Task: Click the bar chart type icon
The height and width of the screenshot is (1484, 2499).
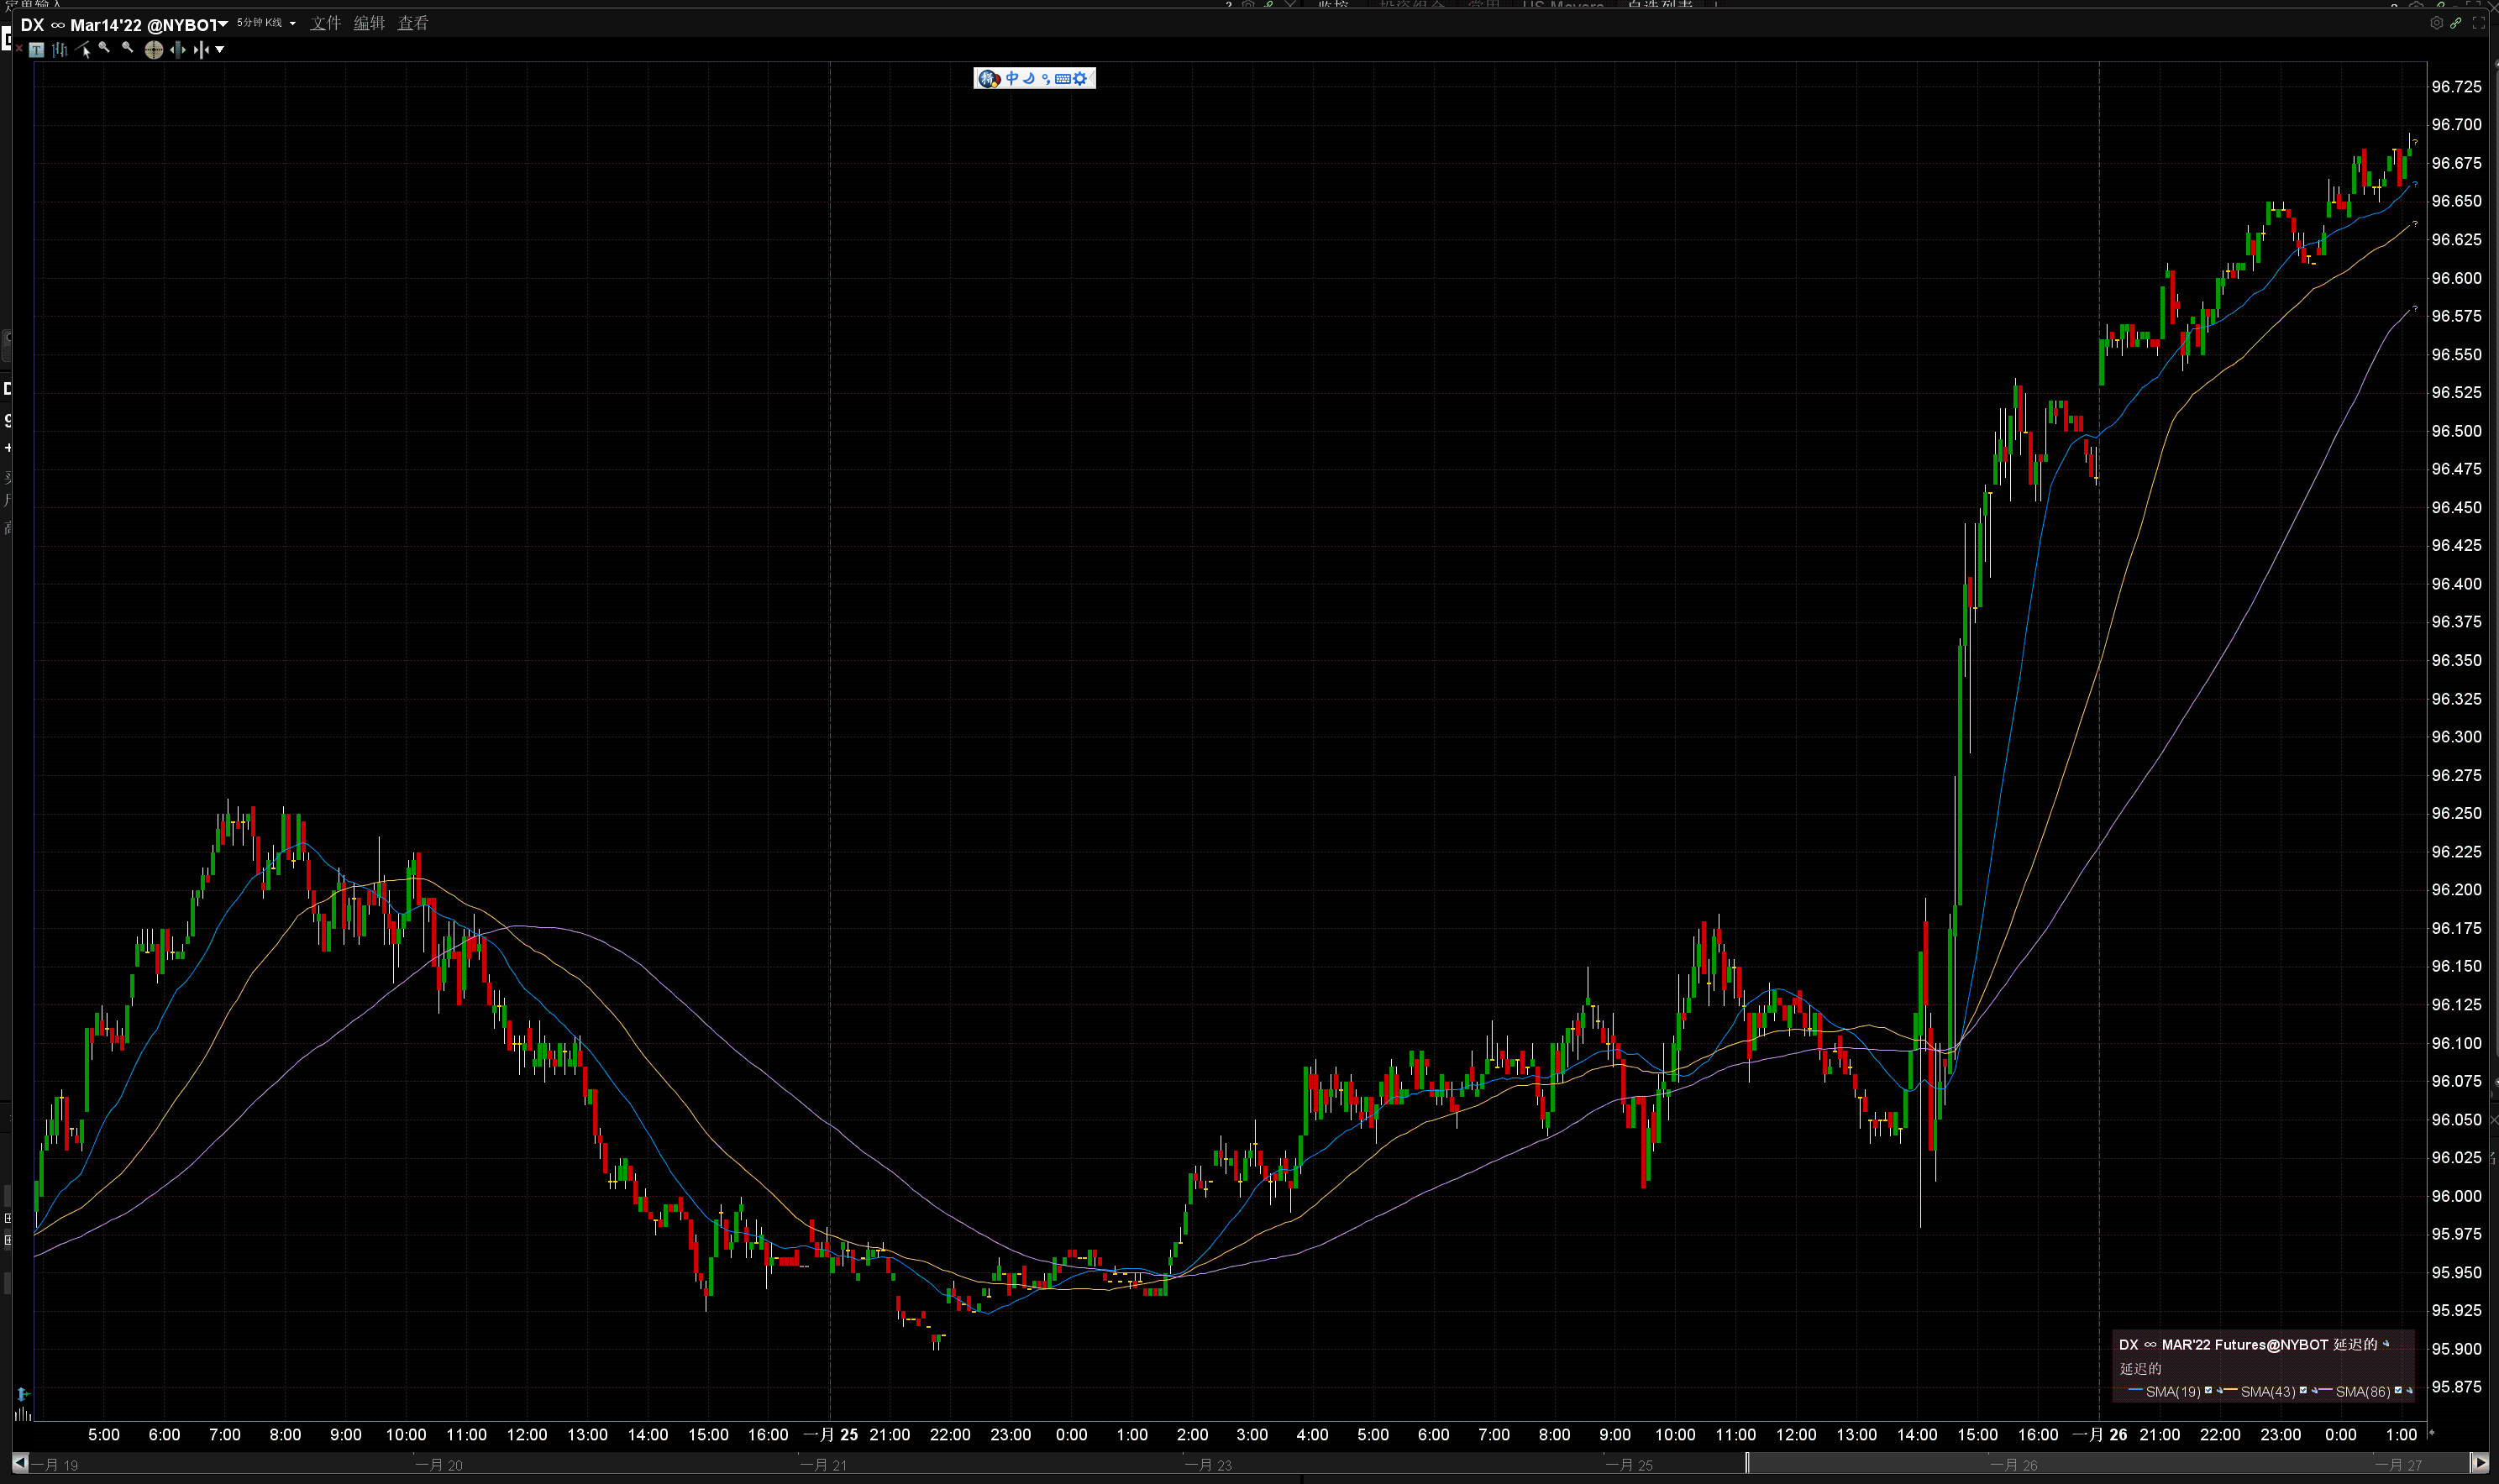Action: pyautogui.click(x=60, y=50)
